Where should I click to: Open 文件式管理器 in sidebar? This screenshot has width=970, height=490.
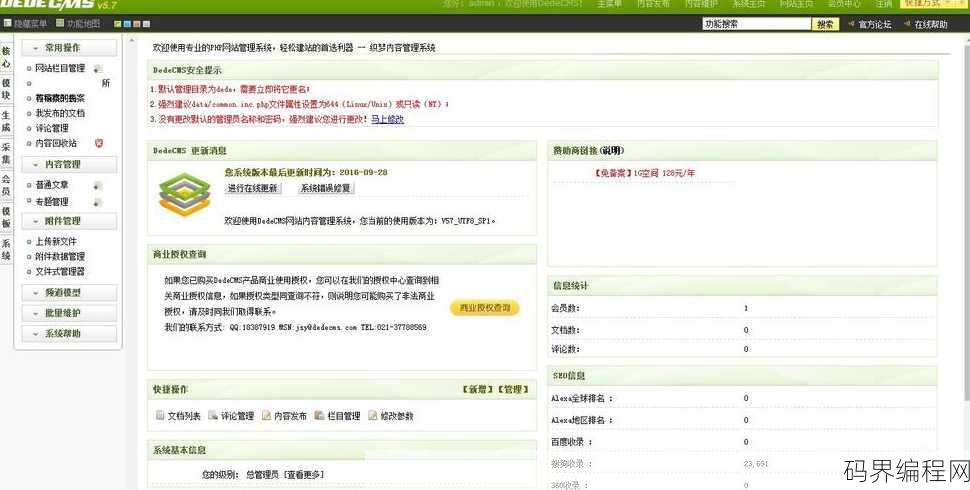click(60, 271)
